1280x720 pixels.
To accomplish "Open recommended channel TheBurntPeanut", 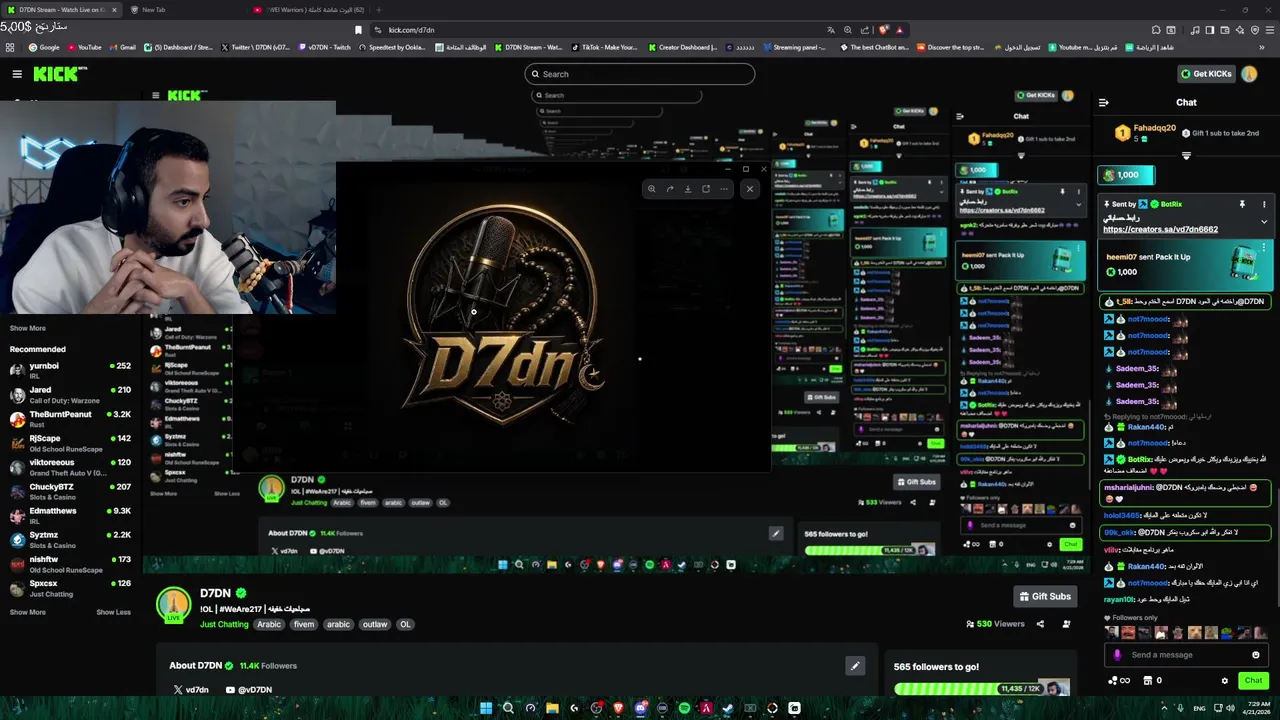I will pos(70,418).
